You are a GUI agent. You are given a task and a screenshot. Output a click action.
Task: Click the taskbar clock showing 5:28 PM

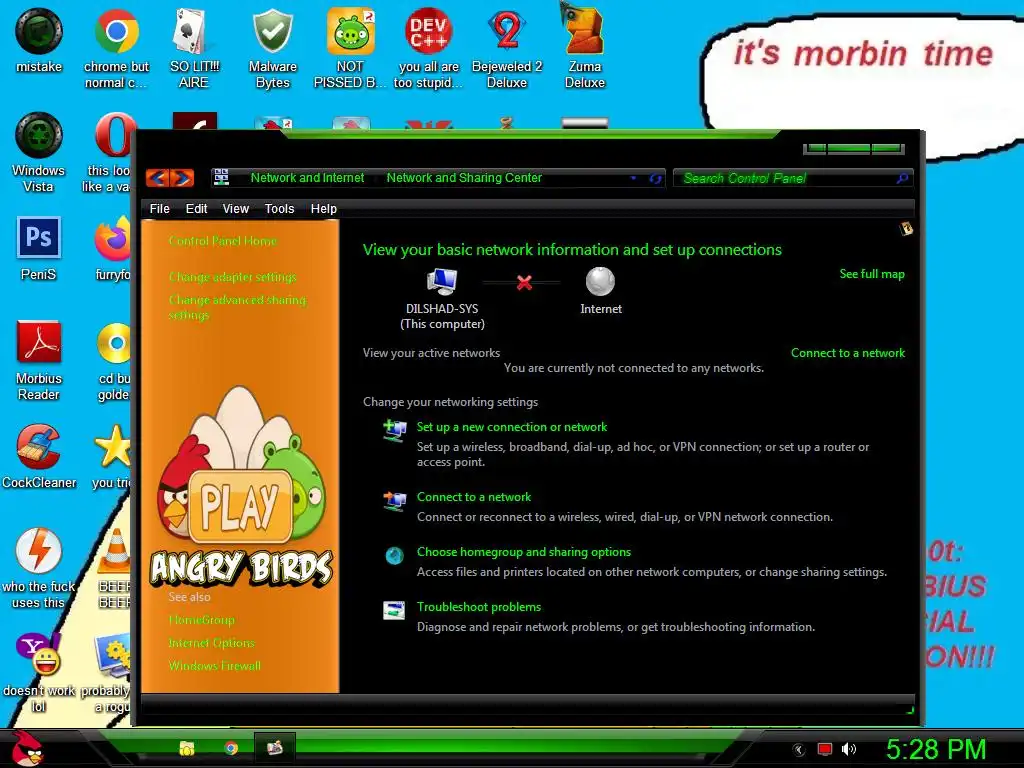935,749
